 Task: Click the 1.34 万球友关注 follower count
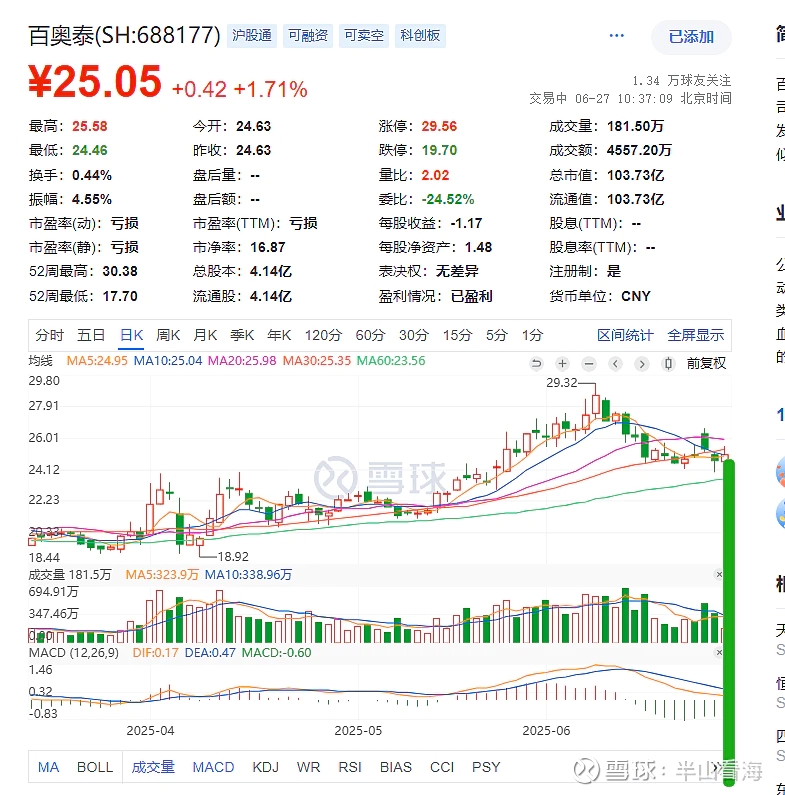click(682, 81)
